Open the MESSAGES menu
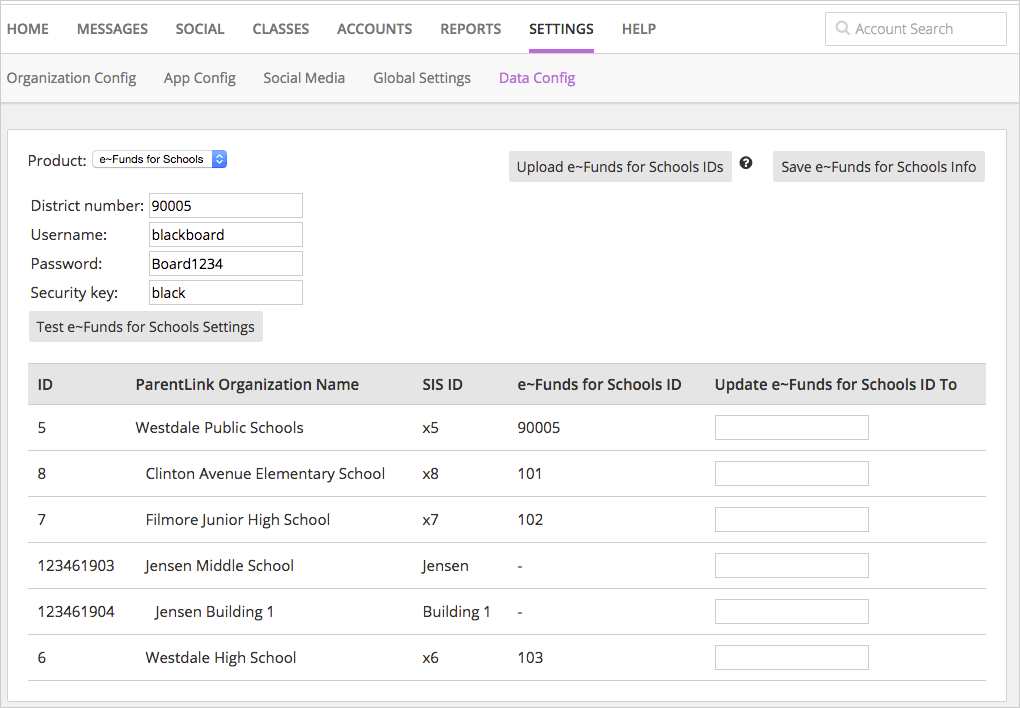Screen dimensions: 1020x708 coord(113,29)
